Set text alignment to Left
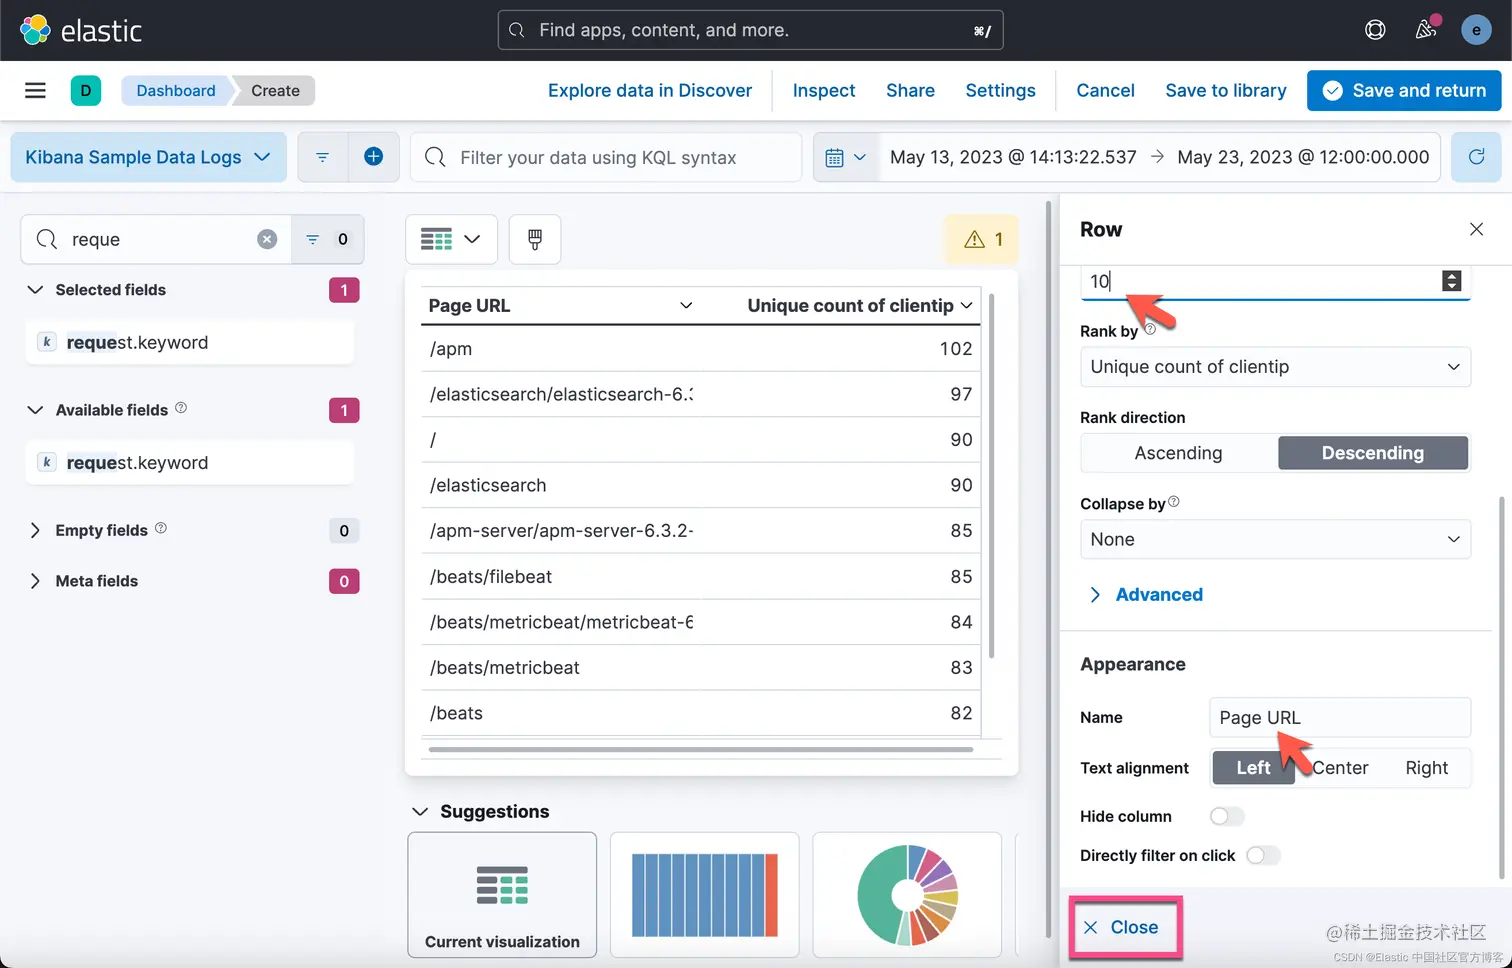This screenshot has height=968, width=1512. 1254,768
